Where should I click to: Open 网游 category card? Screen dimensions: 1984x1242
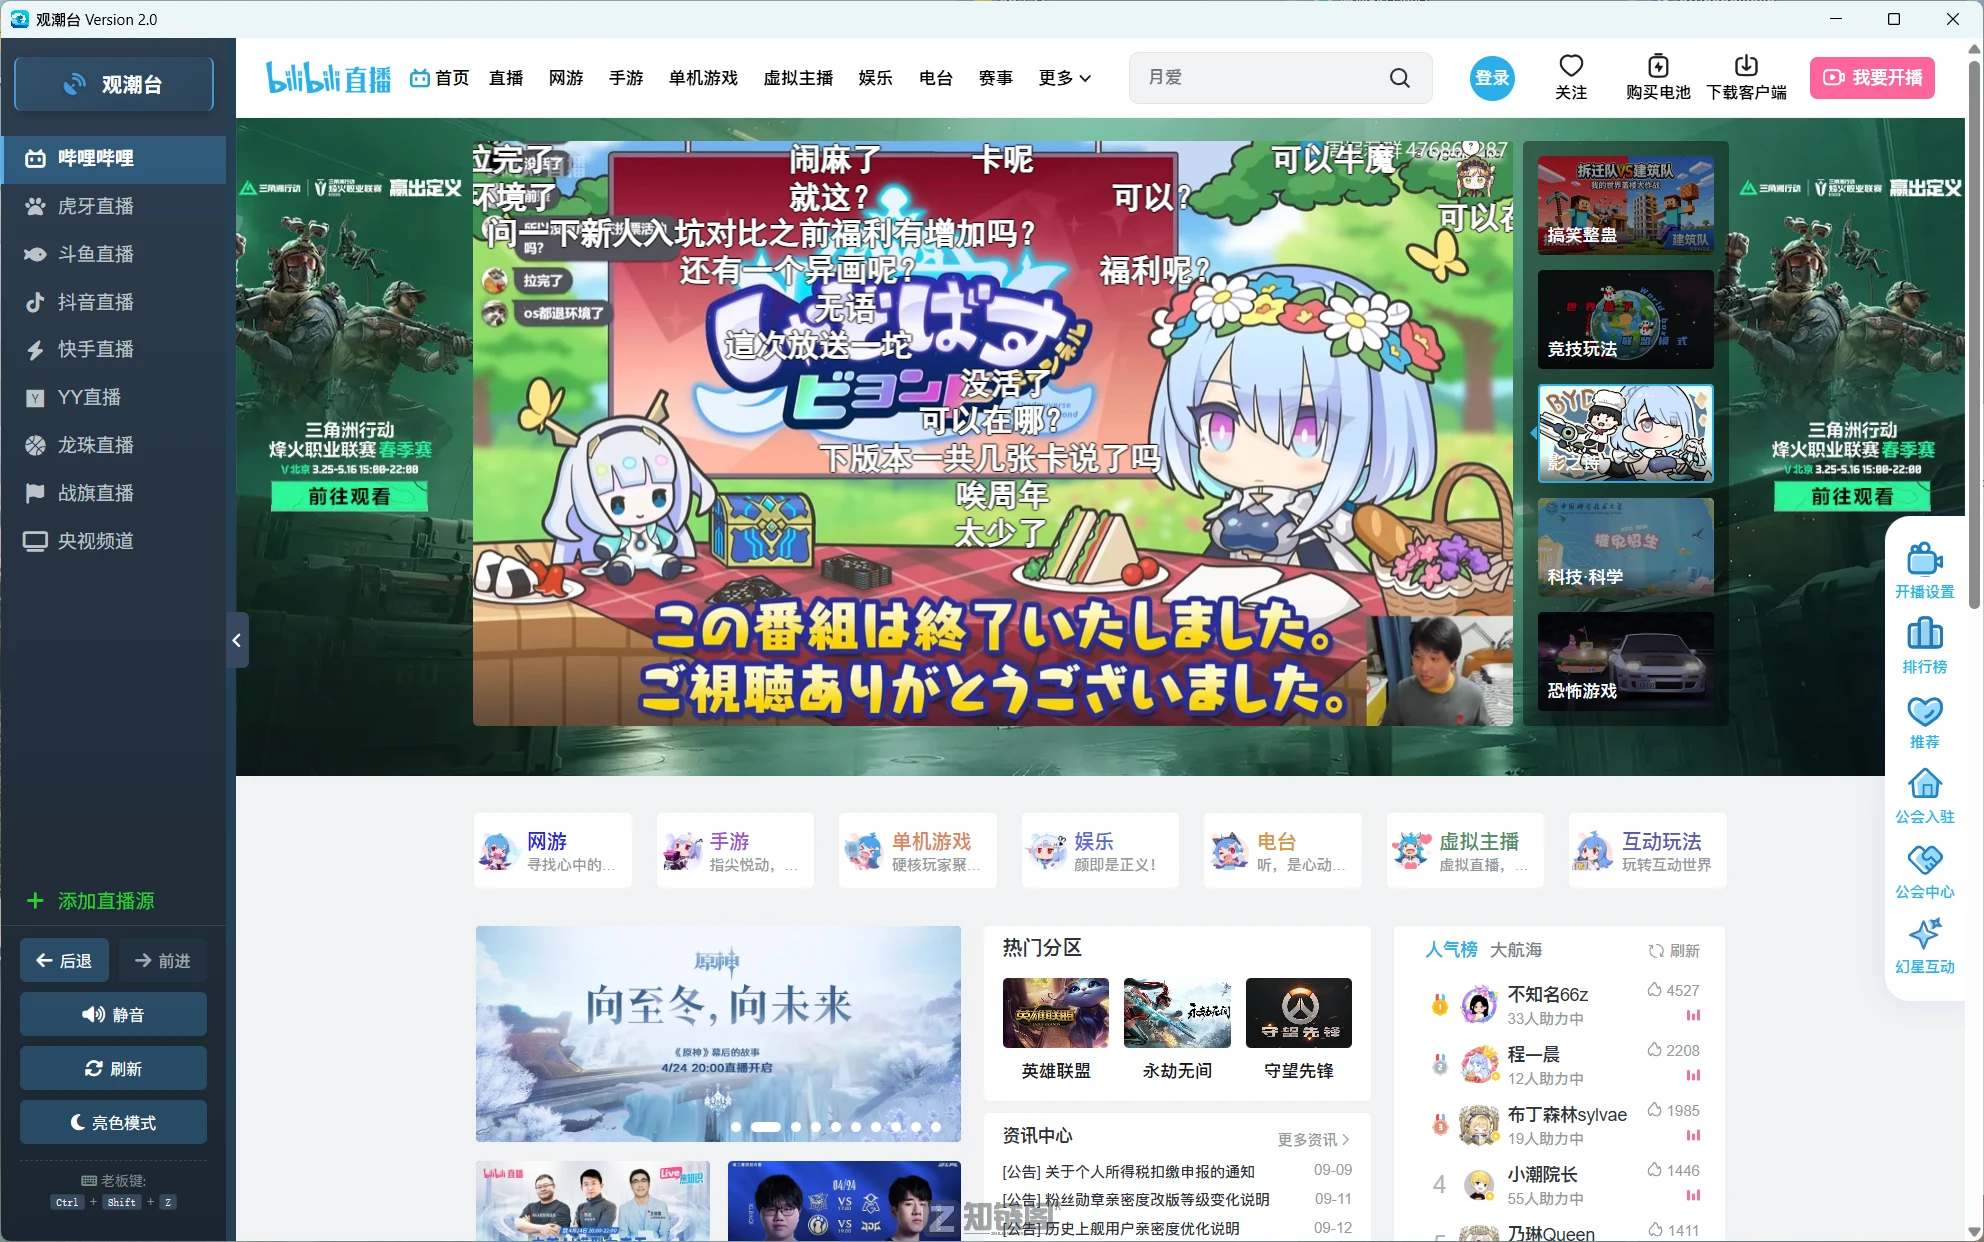(x=552, y=850)
